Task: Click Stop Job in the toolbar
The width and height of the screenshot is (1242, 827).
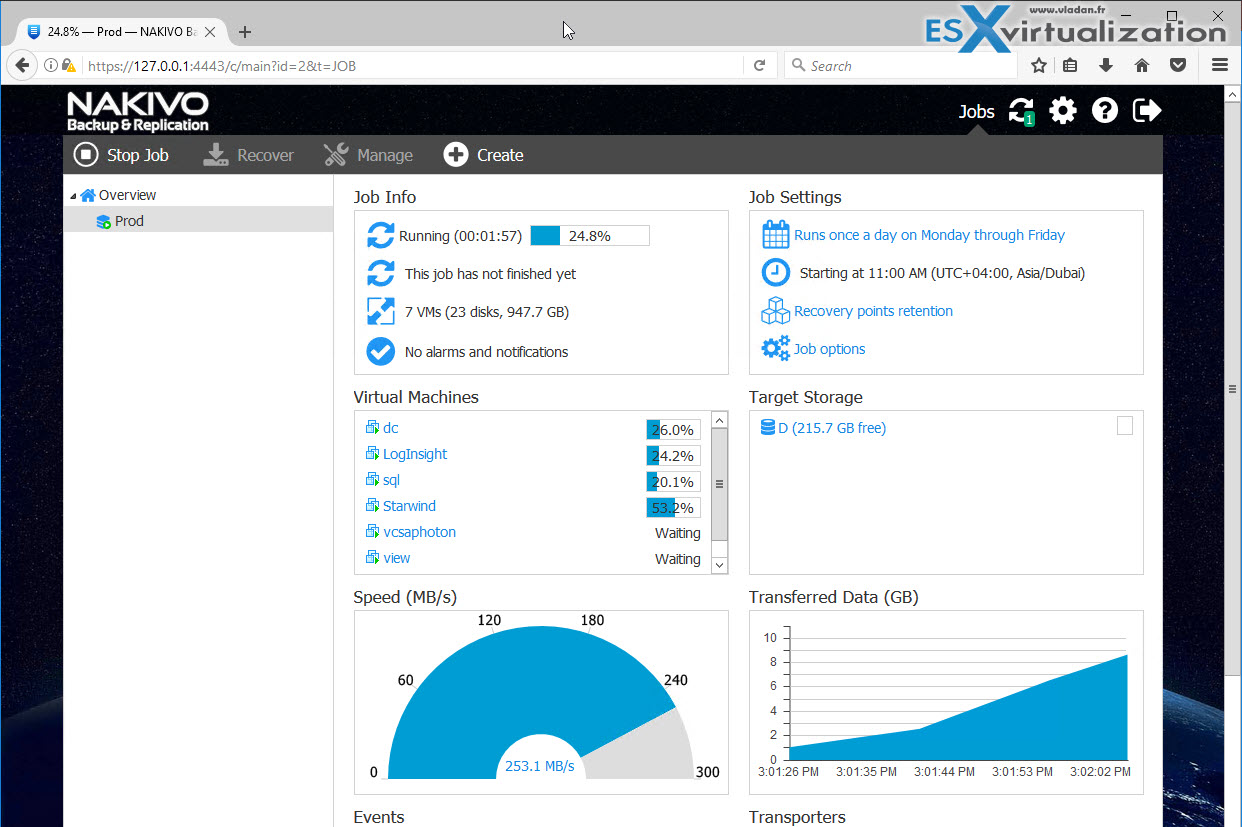Action: (x=122, y=155)
